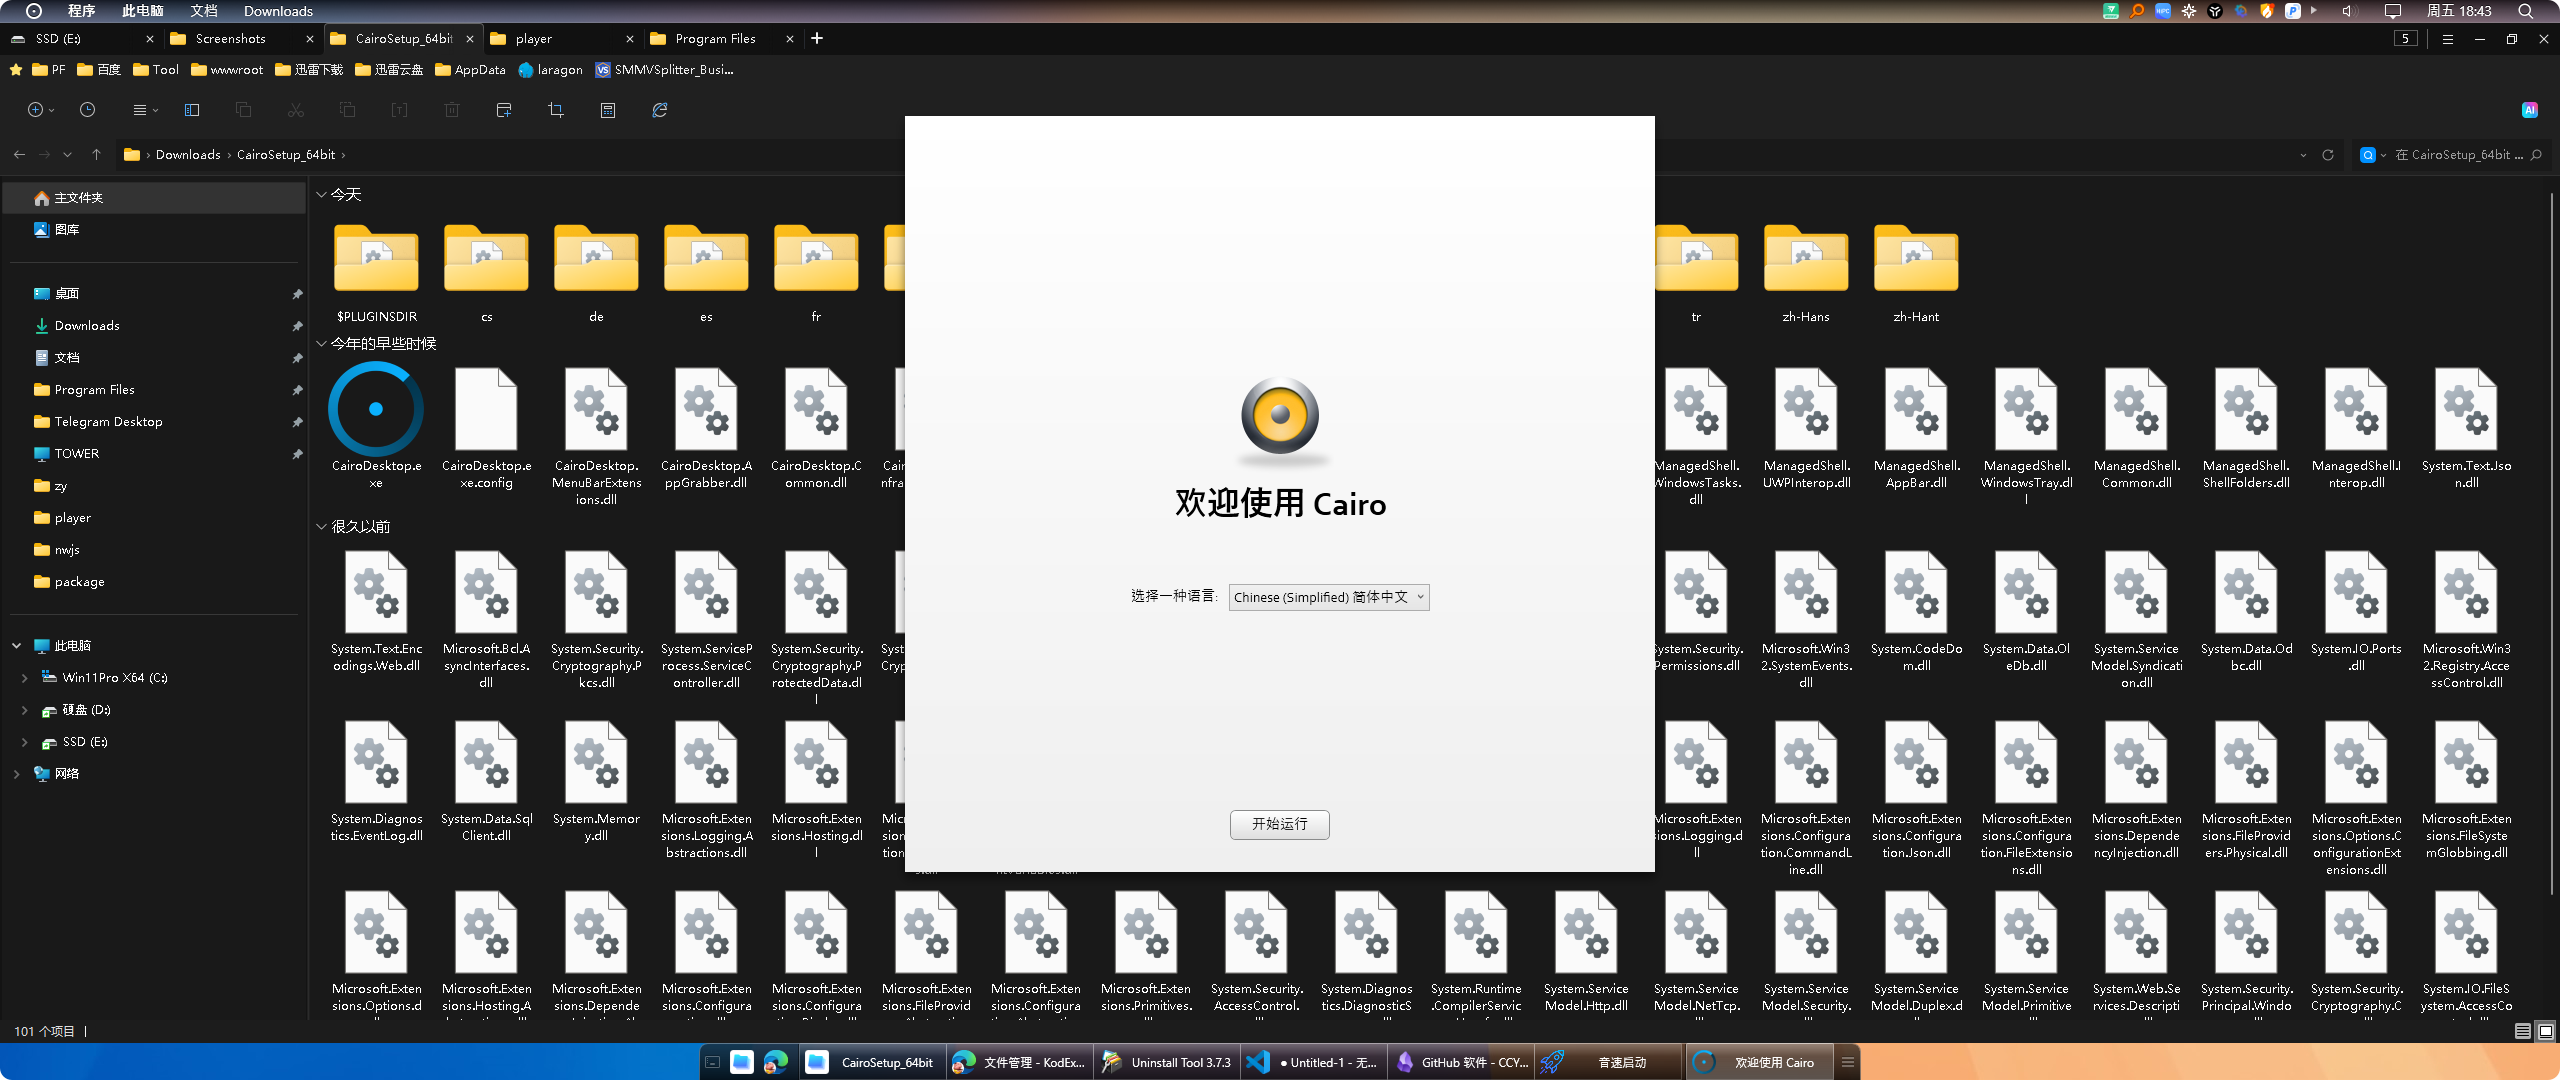
Task: Select 主文件夹 in sidebar
Action: point(155,198)
